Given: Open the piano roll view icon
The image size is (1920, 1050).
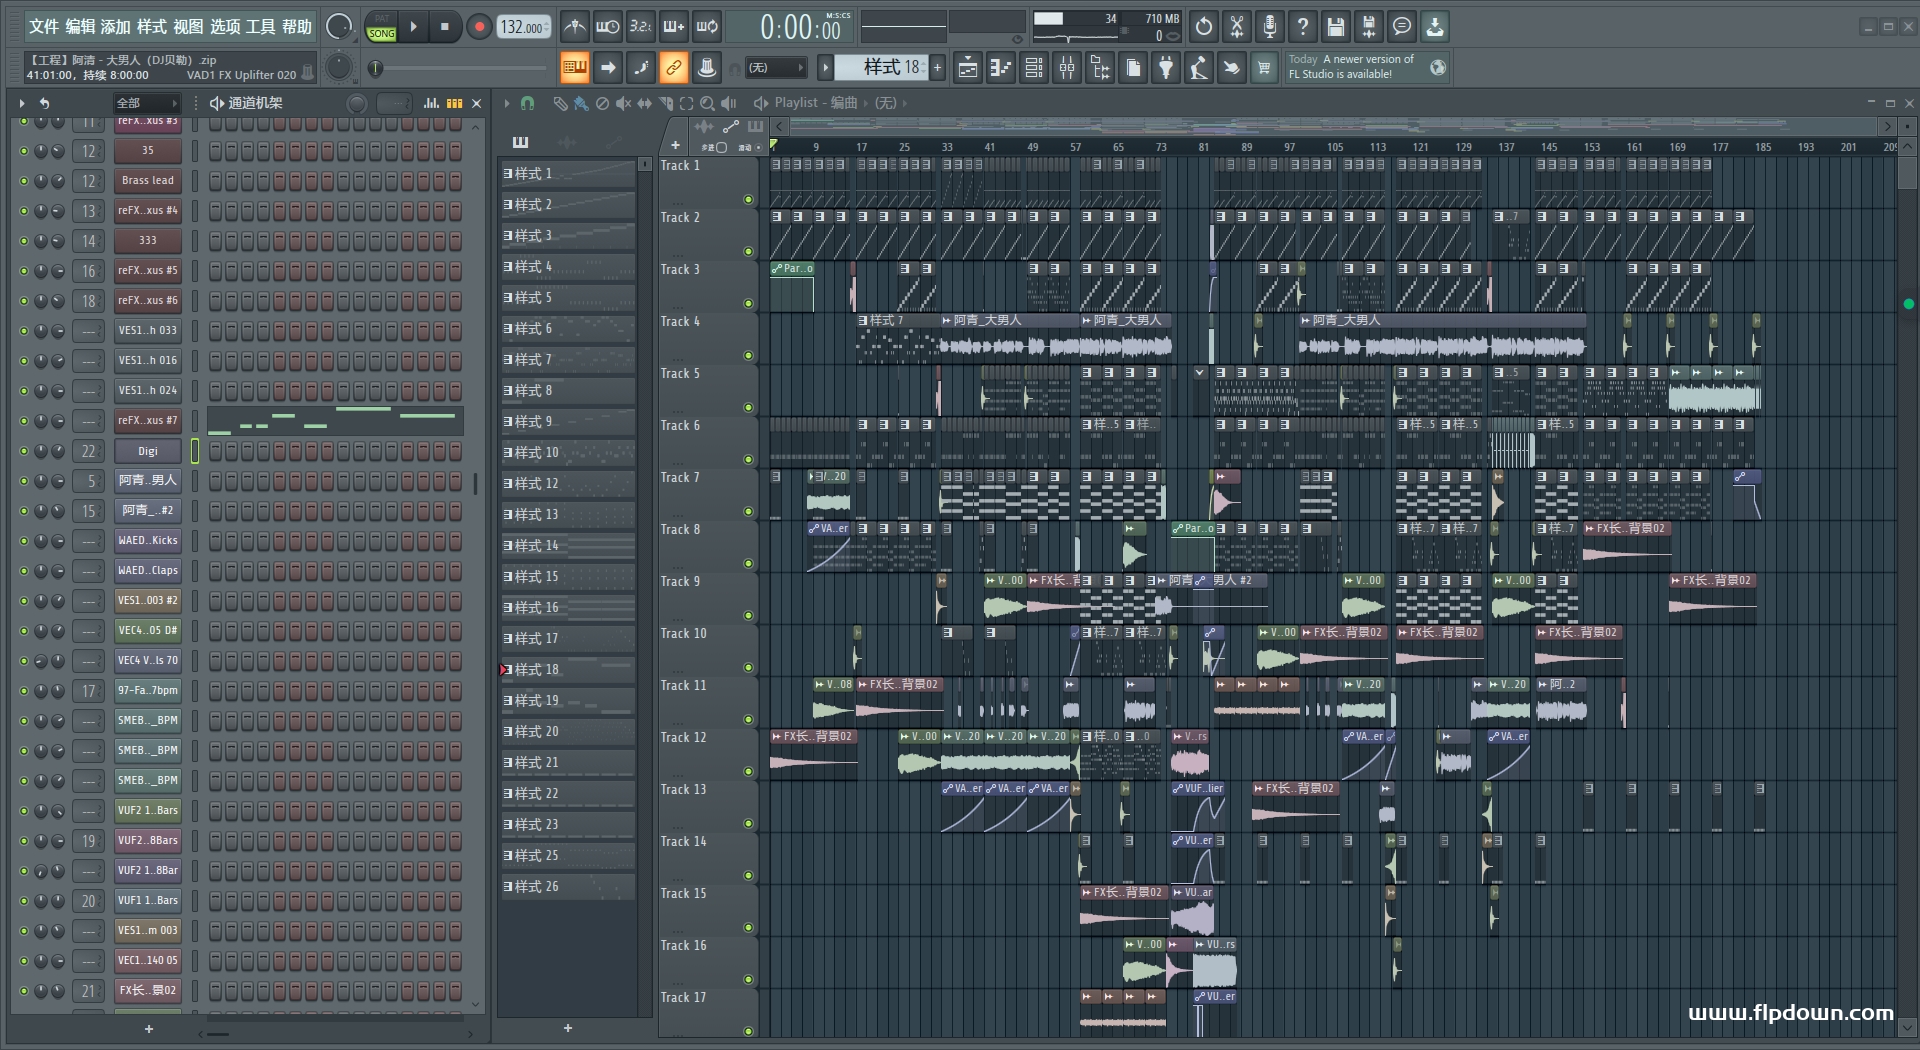Looking at the screenshot, I should [x=1000, y=68].
